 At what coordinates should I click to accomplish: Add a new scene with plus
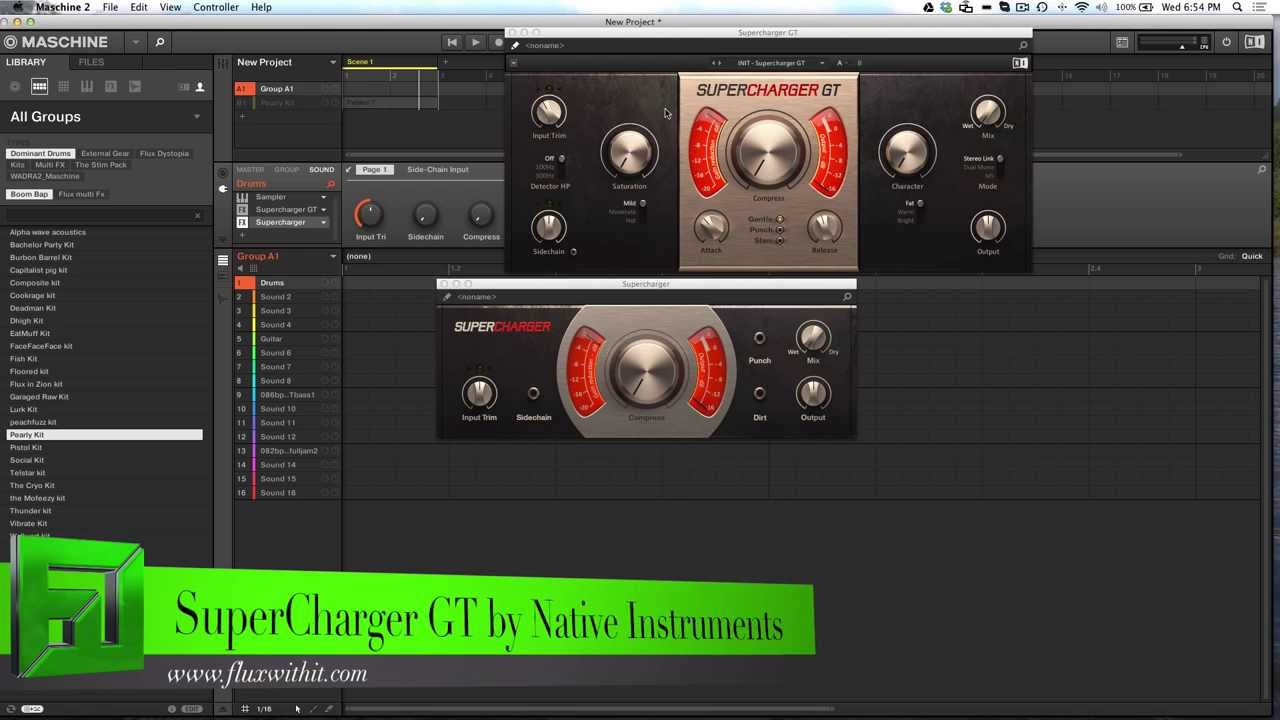[x=445, y=62]
